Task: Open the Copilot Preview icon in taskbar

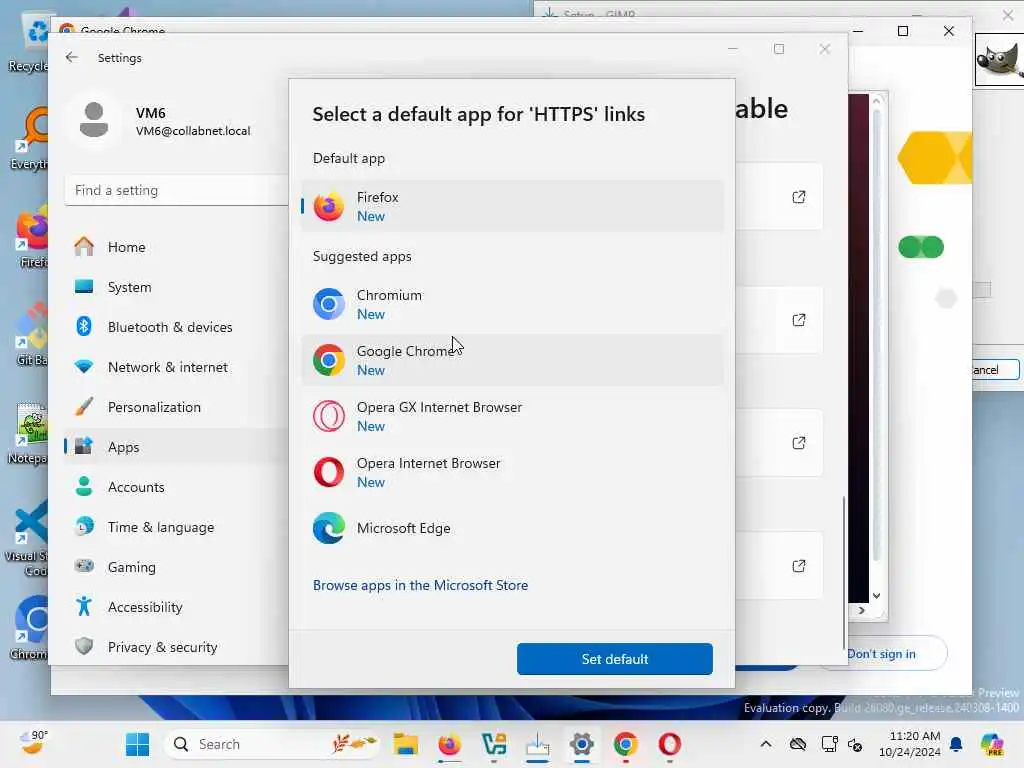Action: tap(992, 744)
